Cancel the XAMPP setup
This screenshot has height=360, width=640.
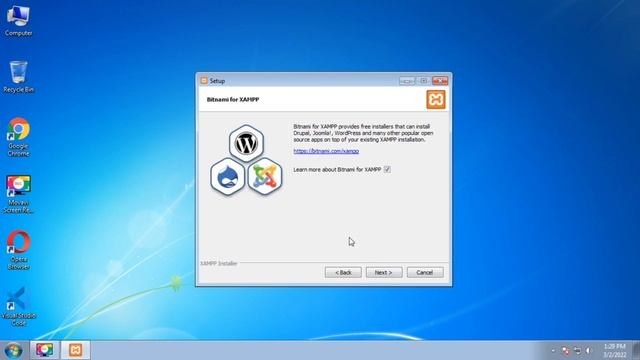tap(425, 272)
